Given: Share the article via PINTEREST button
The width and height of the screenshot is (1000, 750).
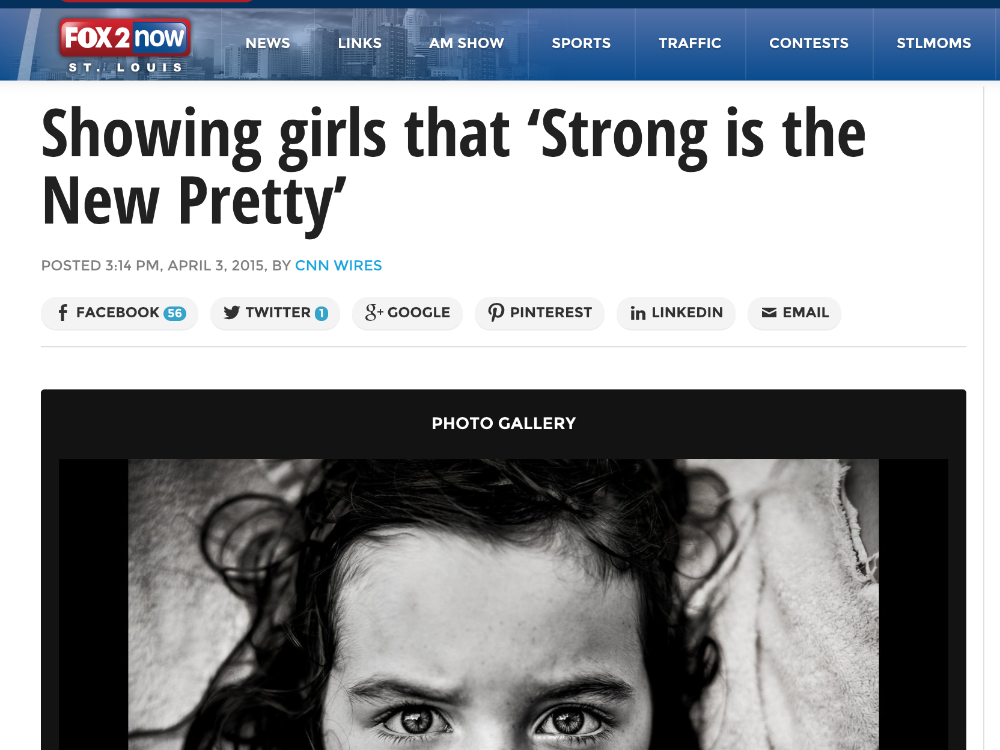Looking at the screenshot, I should tap(540, 313).
